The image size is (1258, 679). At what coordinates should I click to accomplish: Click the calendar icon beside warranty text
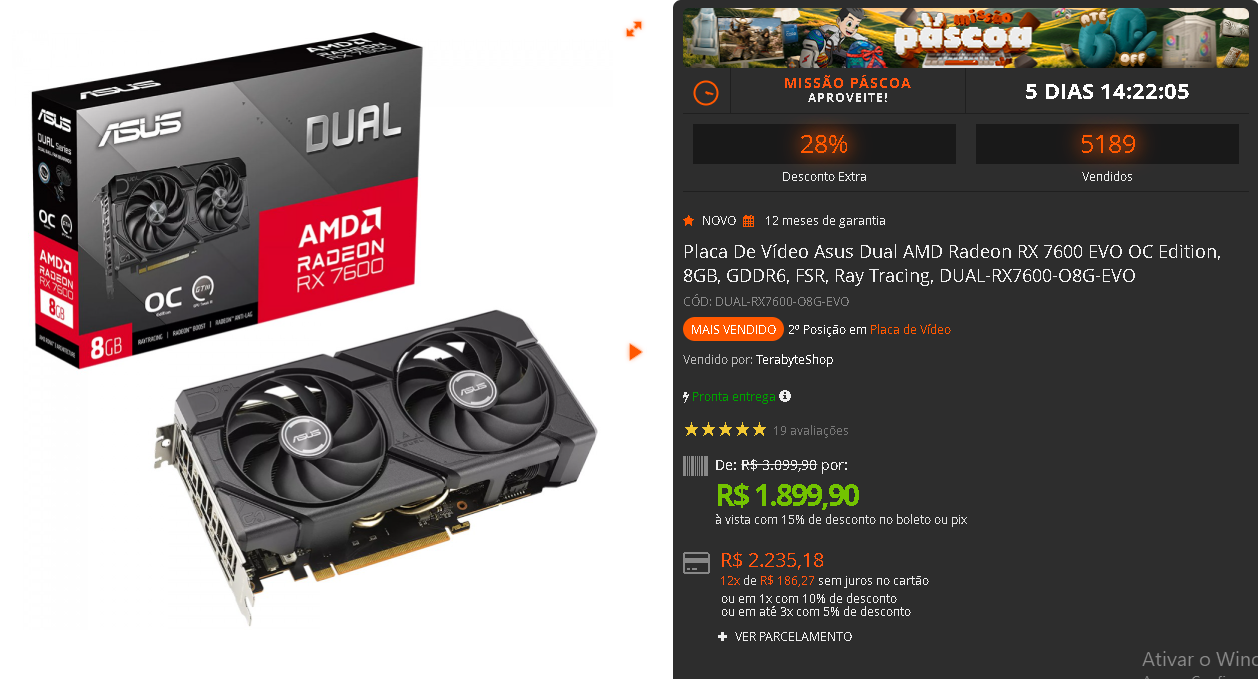point(748,221)
